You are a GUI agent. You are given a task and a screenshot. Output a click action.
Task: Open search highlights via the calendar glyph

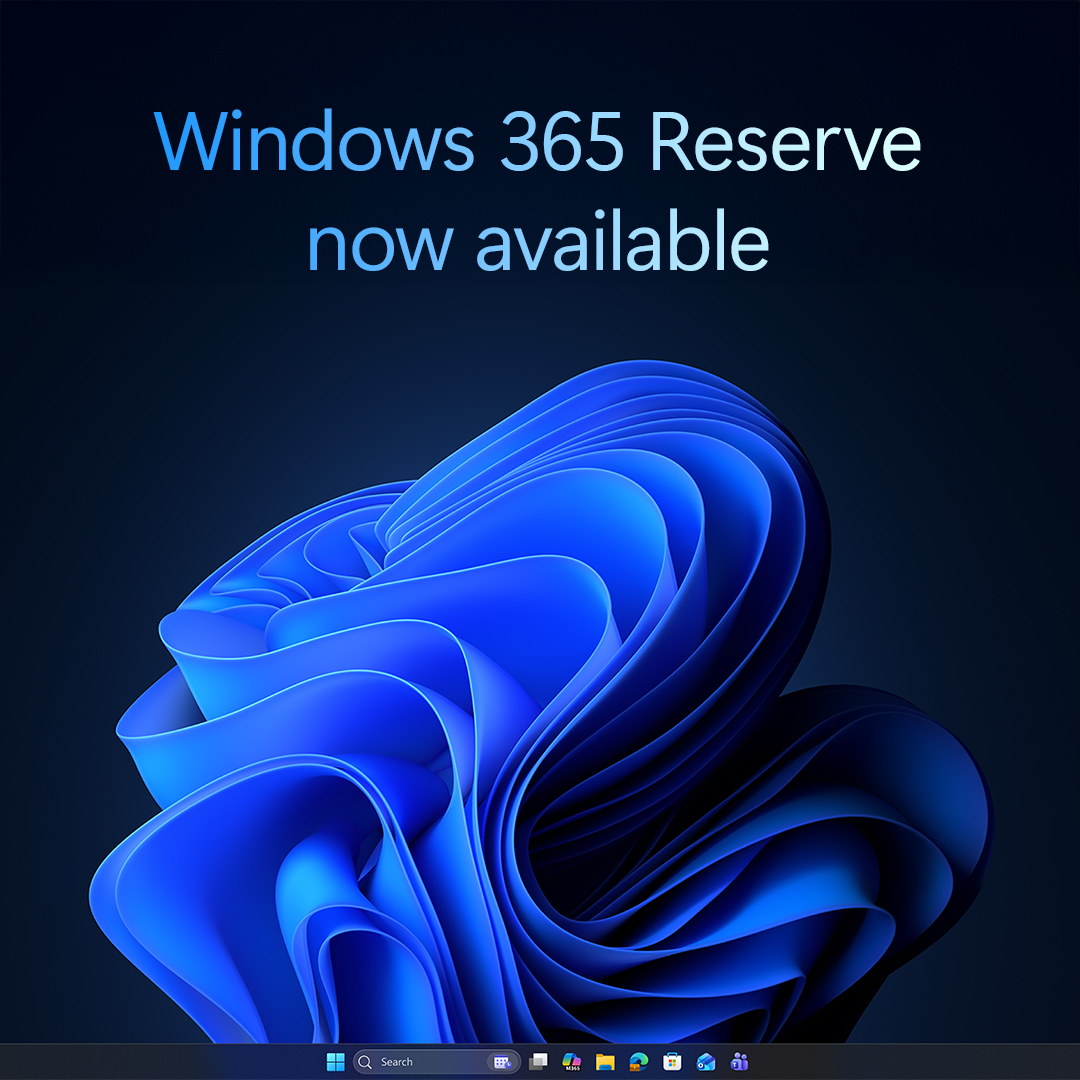[500, 1061]
